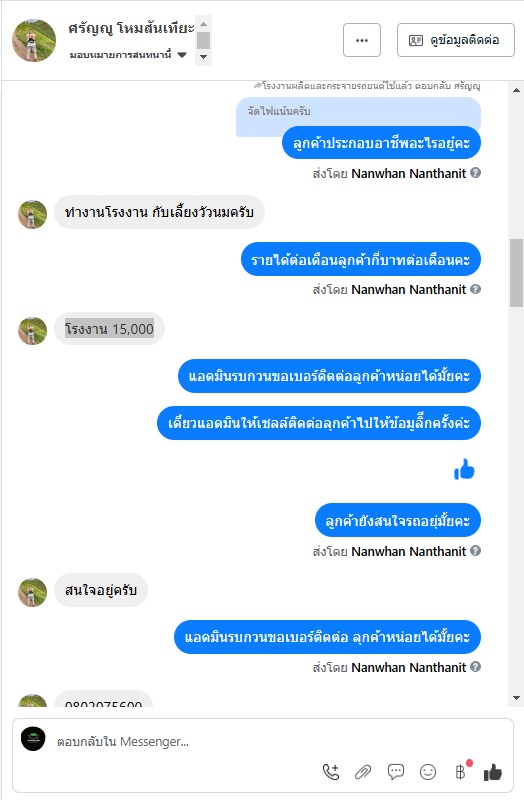Click the three-dots more options button

[362, 40]
